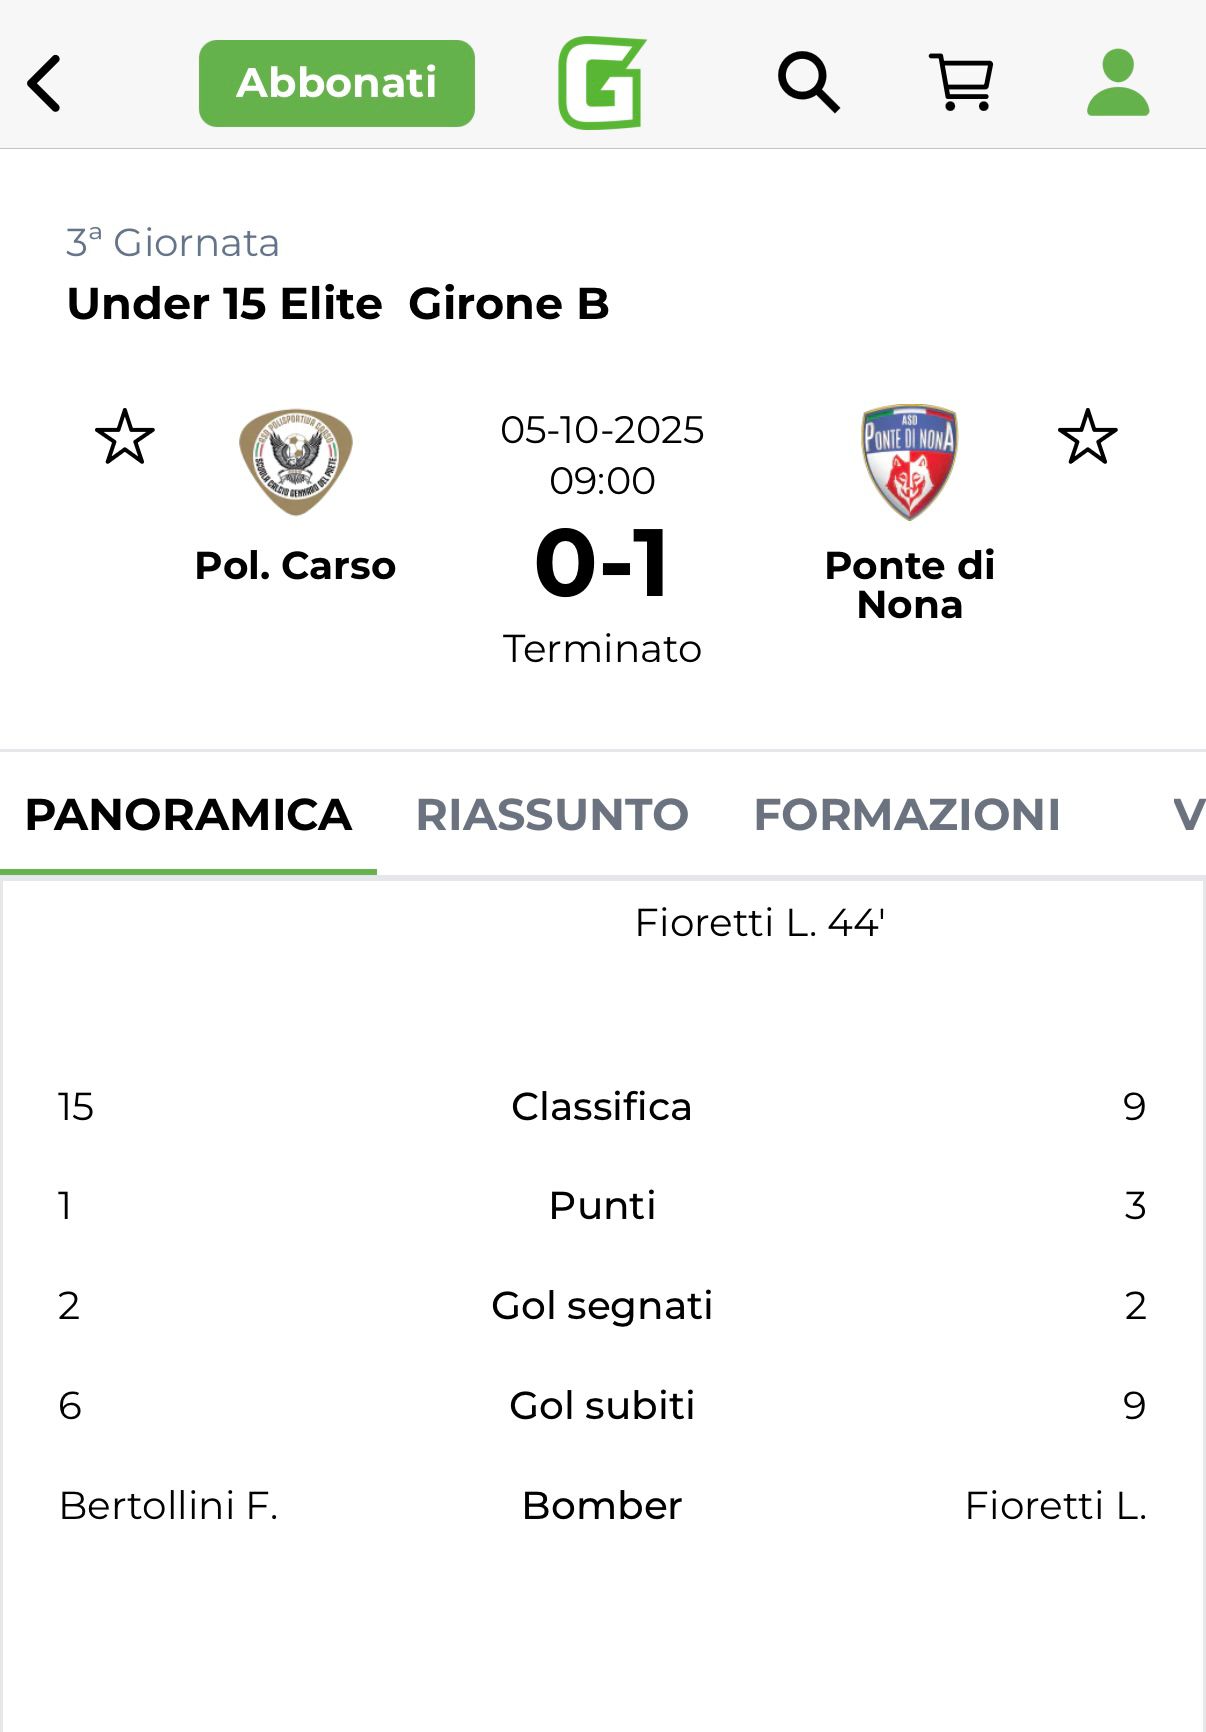Tap the green G home logo
This screenshot has height=1732, width=1206.
coord(602,83)
